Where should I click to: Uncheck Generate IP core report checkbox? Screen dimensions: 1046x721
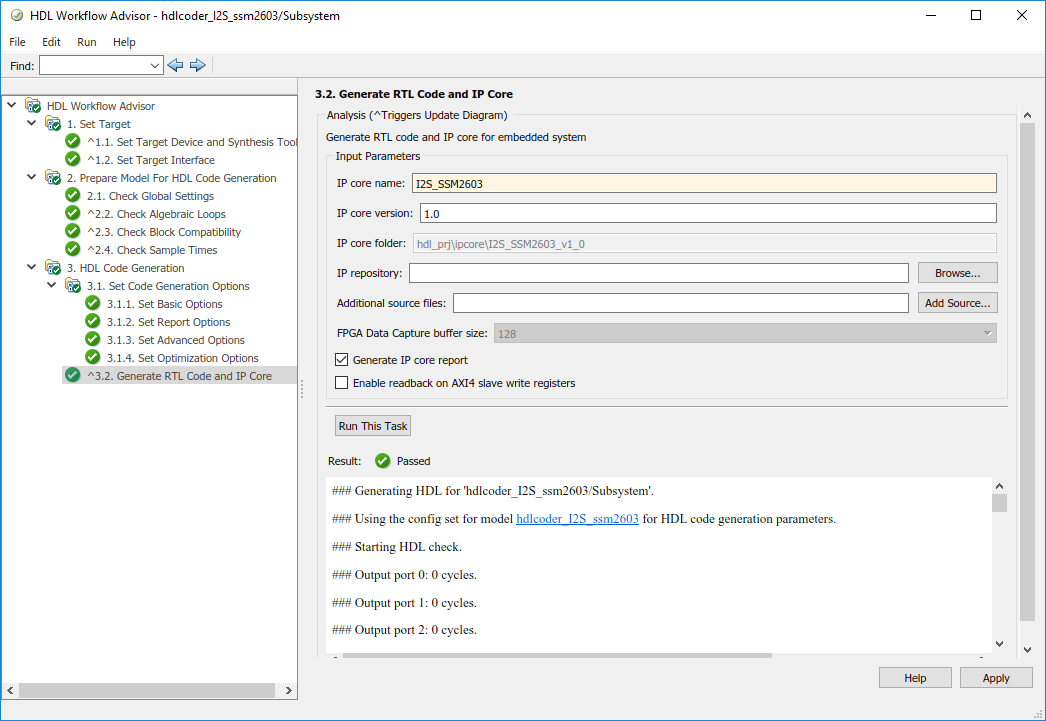(342, 360)
